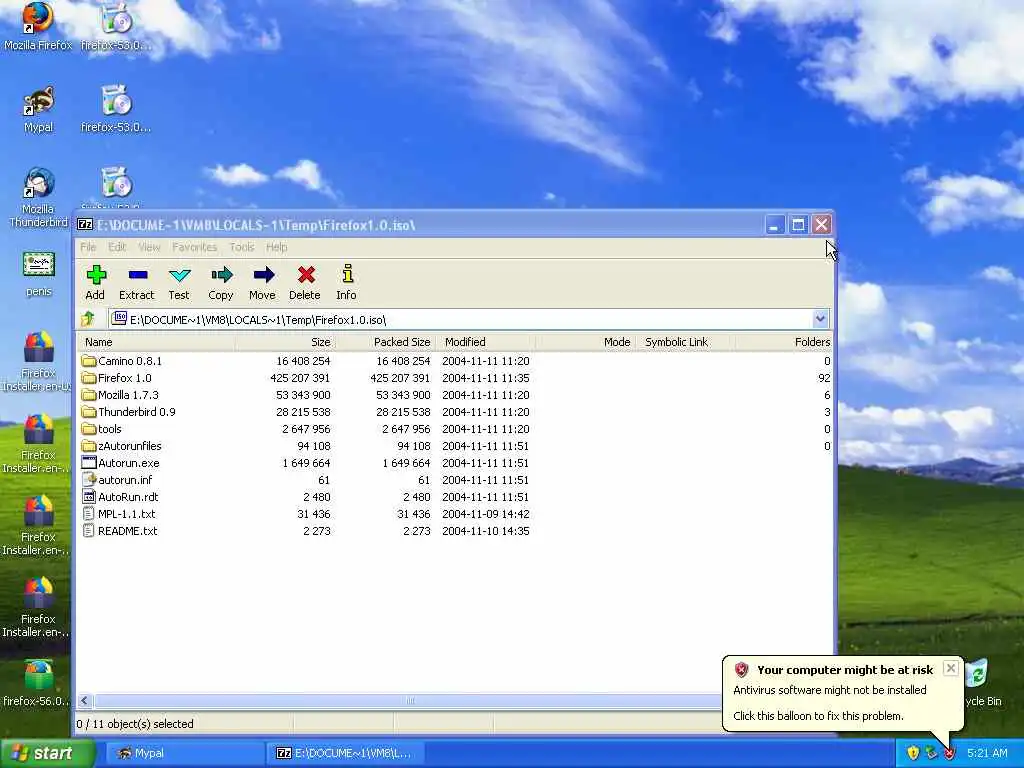The height and width of the screenshot is (768, 1024).
Task: Select the README.txt file
Action: coord(120,531)
